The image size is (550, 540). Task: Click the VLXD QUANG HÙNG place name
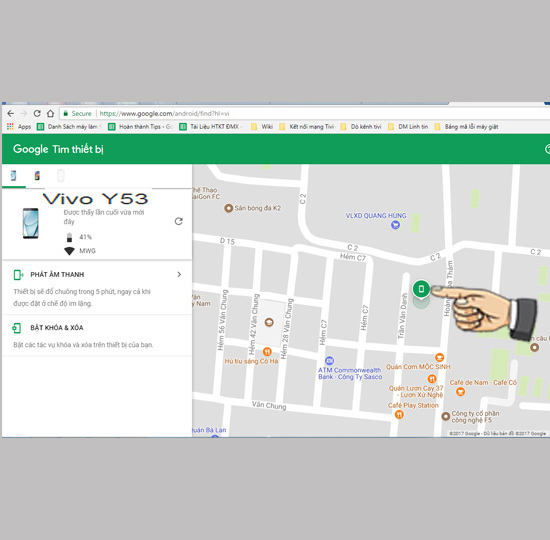point(376,215)
